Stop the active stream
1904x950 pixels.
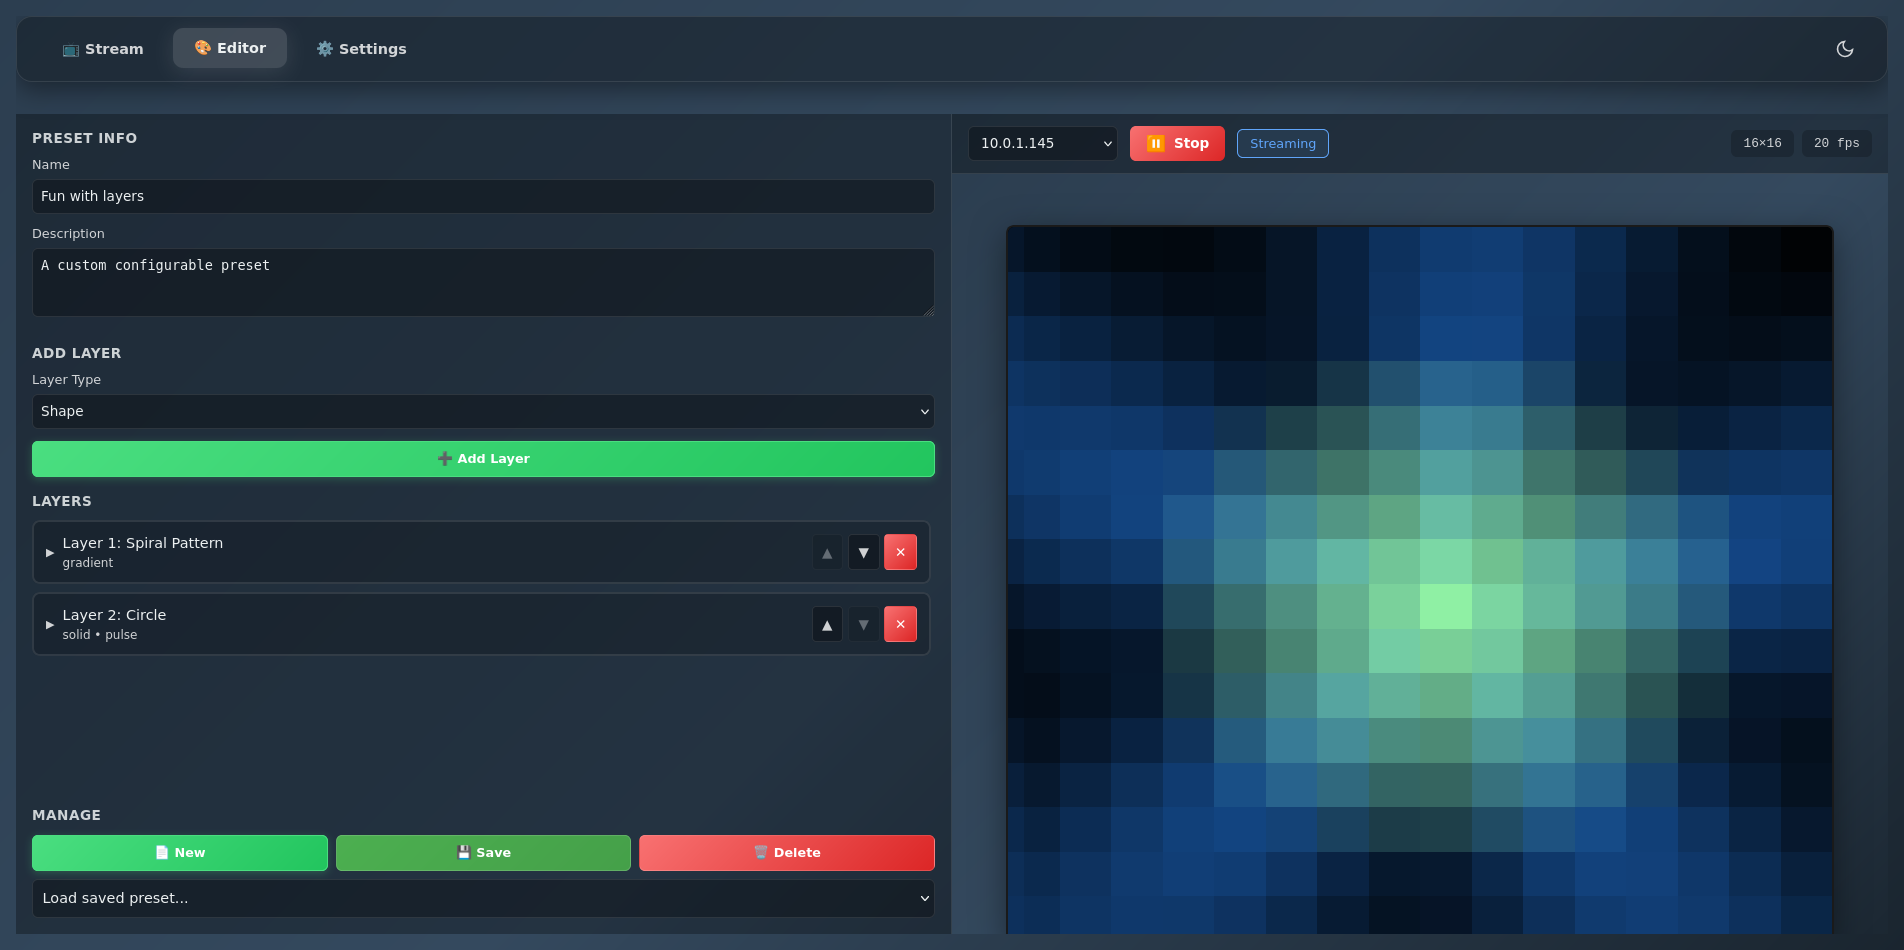(1177, 143)
